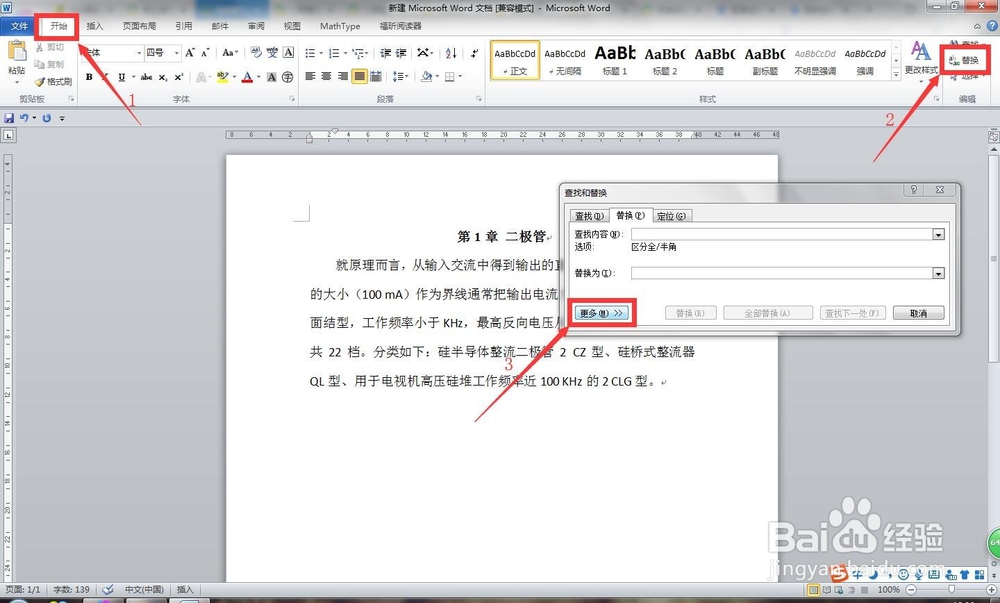
Task: Open the Undo history dropdown arrow
Action: click(x=34, y=118)
